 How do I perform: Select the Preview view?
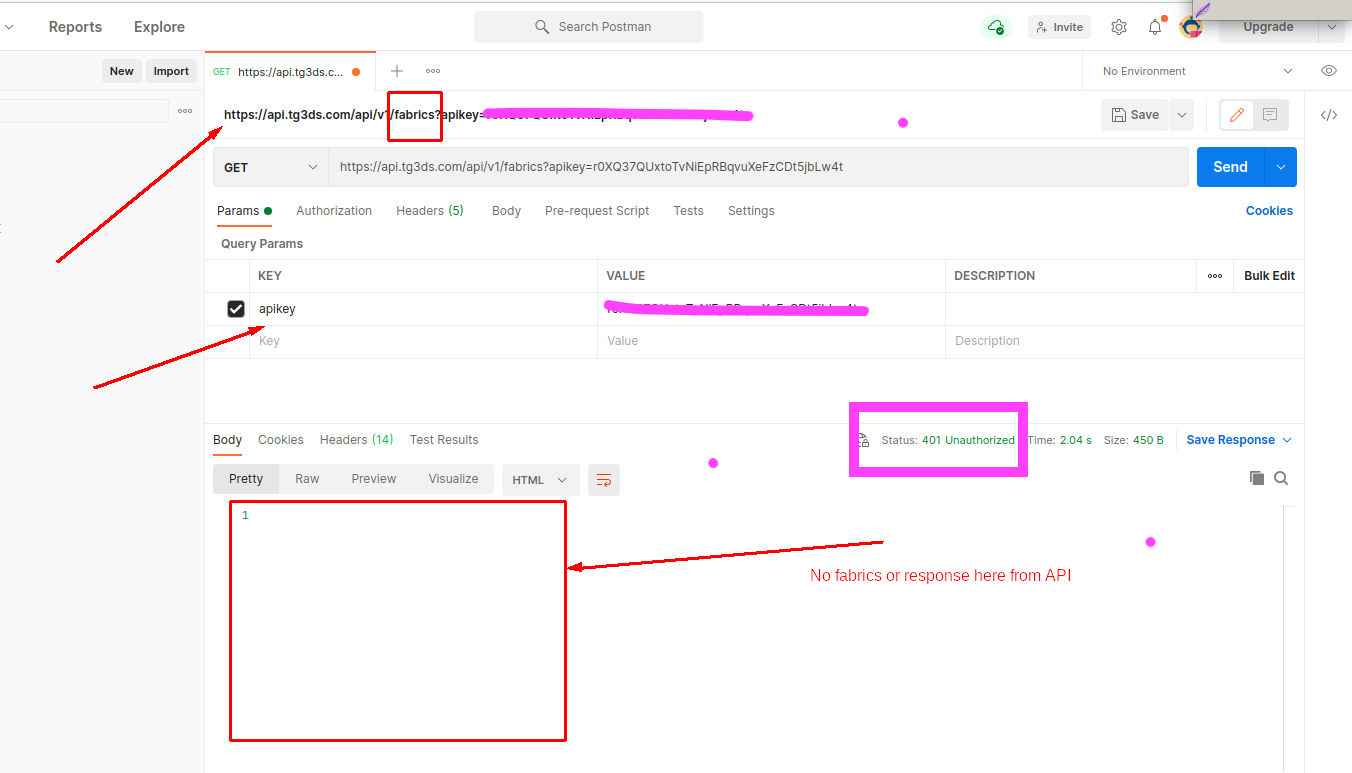(x=374, y=479)
